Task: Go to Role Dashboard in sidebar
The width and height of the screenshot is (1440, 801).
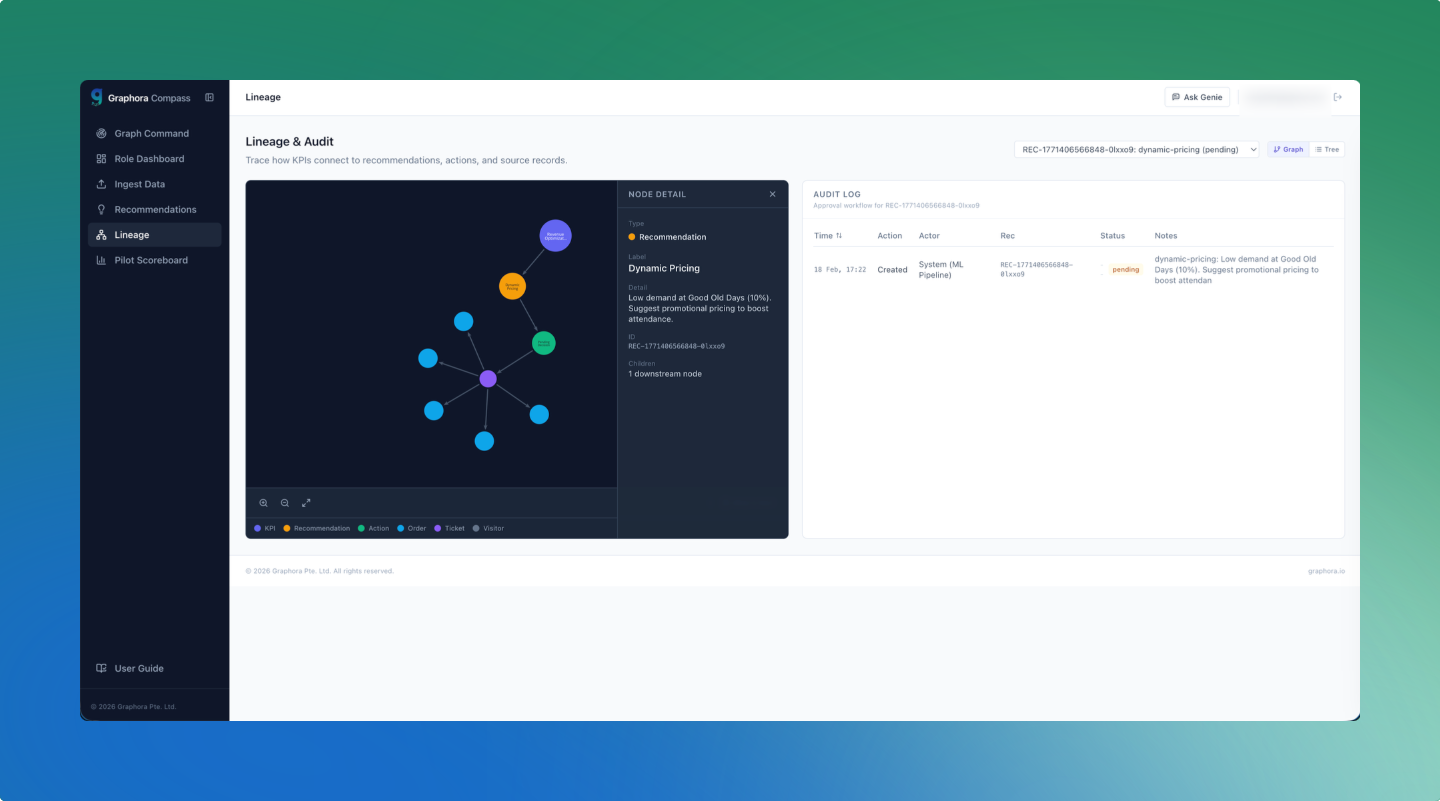Action: pos(155,159)
